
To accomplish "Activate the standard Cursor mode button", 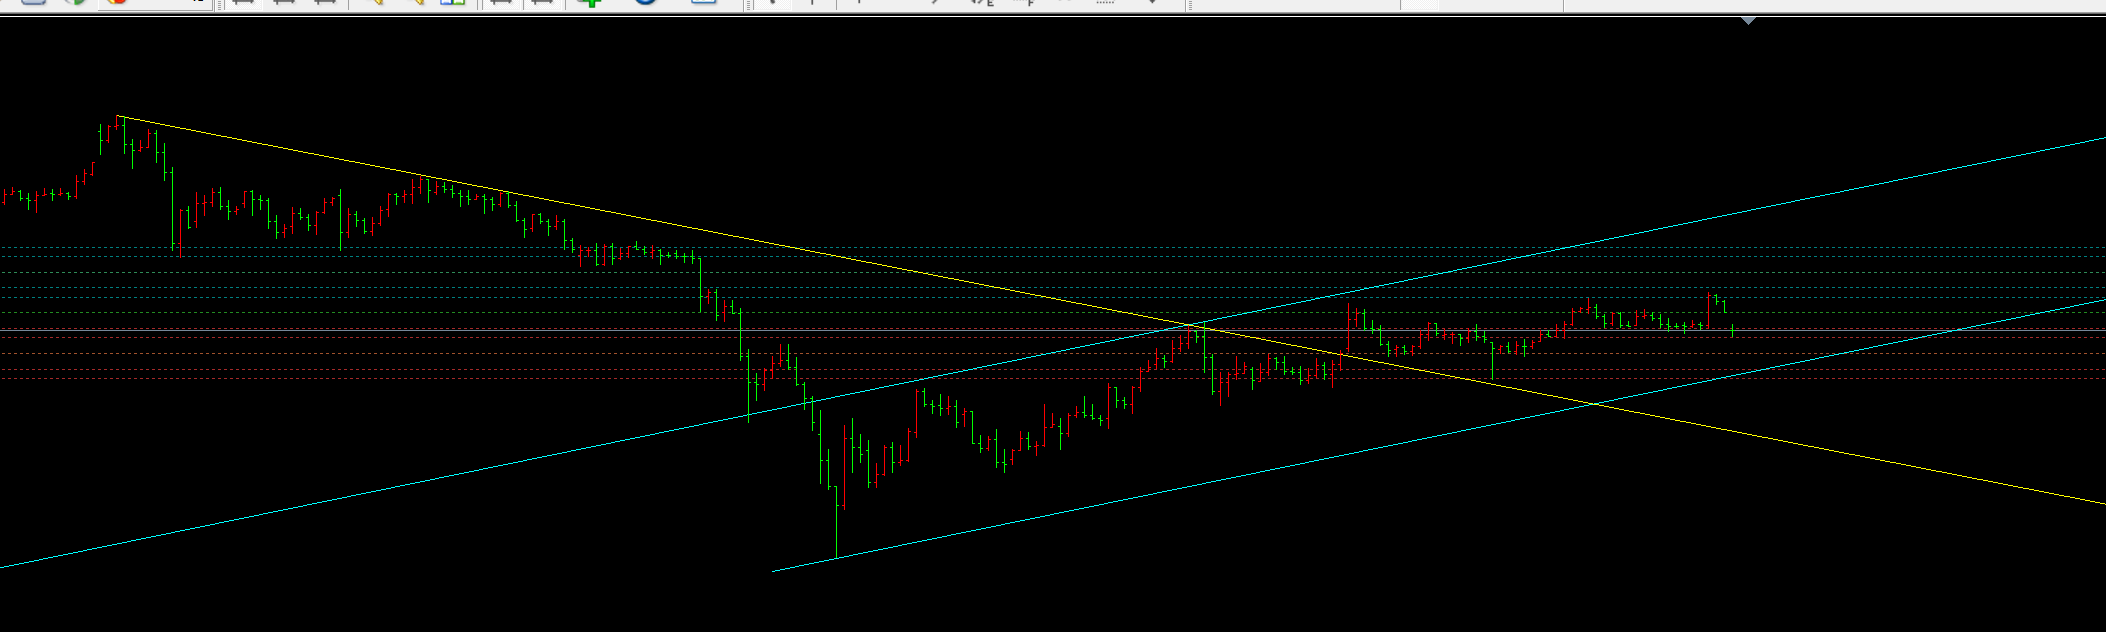I will (x=771, y=2).
